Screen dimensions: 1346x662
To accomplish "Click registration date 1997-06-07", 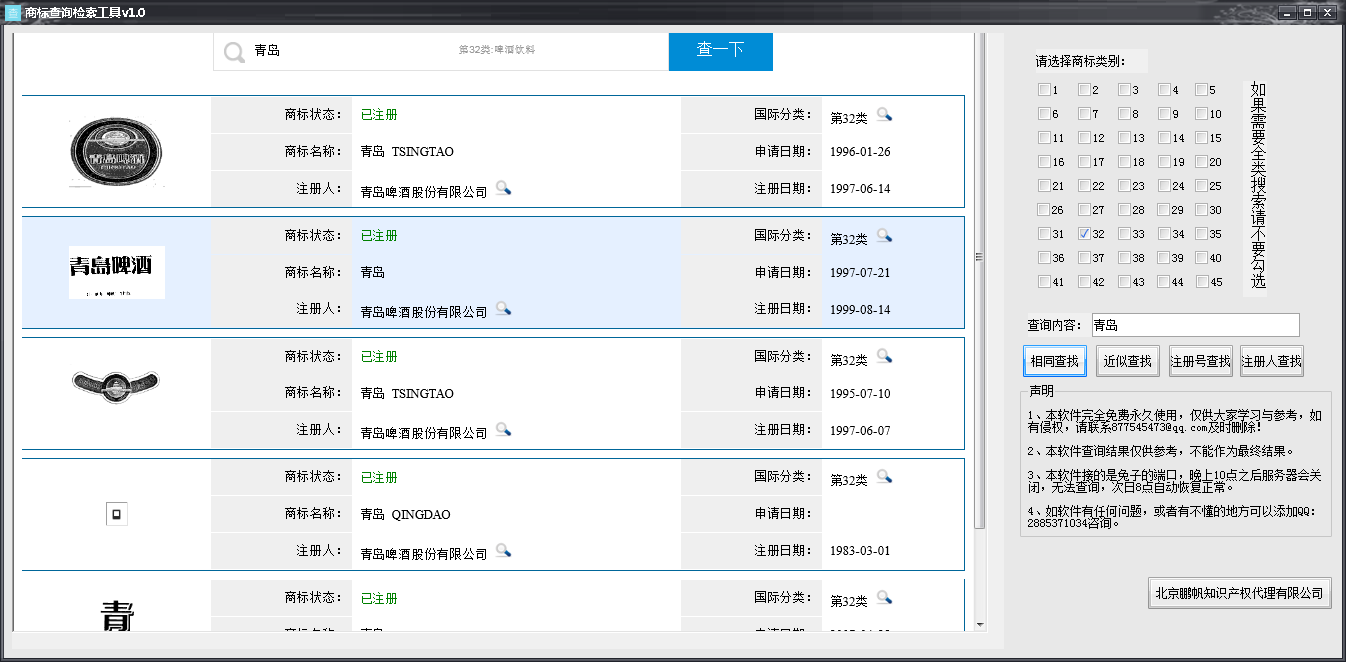I will (x=860, y=430).
